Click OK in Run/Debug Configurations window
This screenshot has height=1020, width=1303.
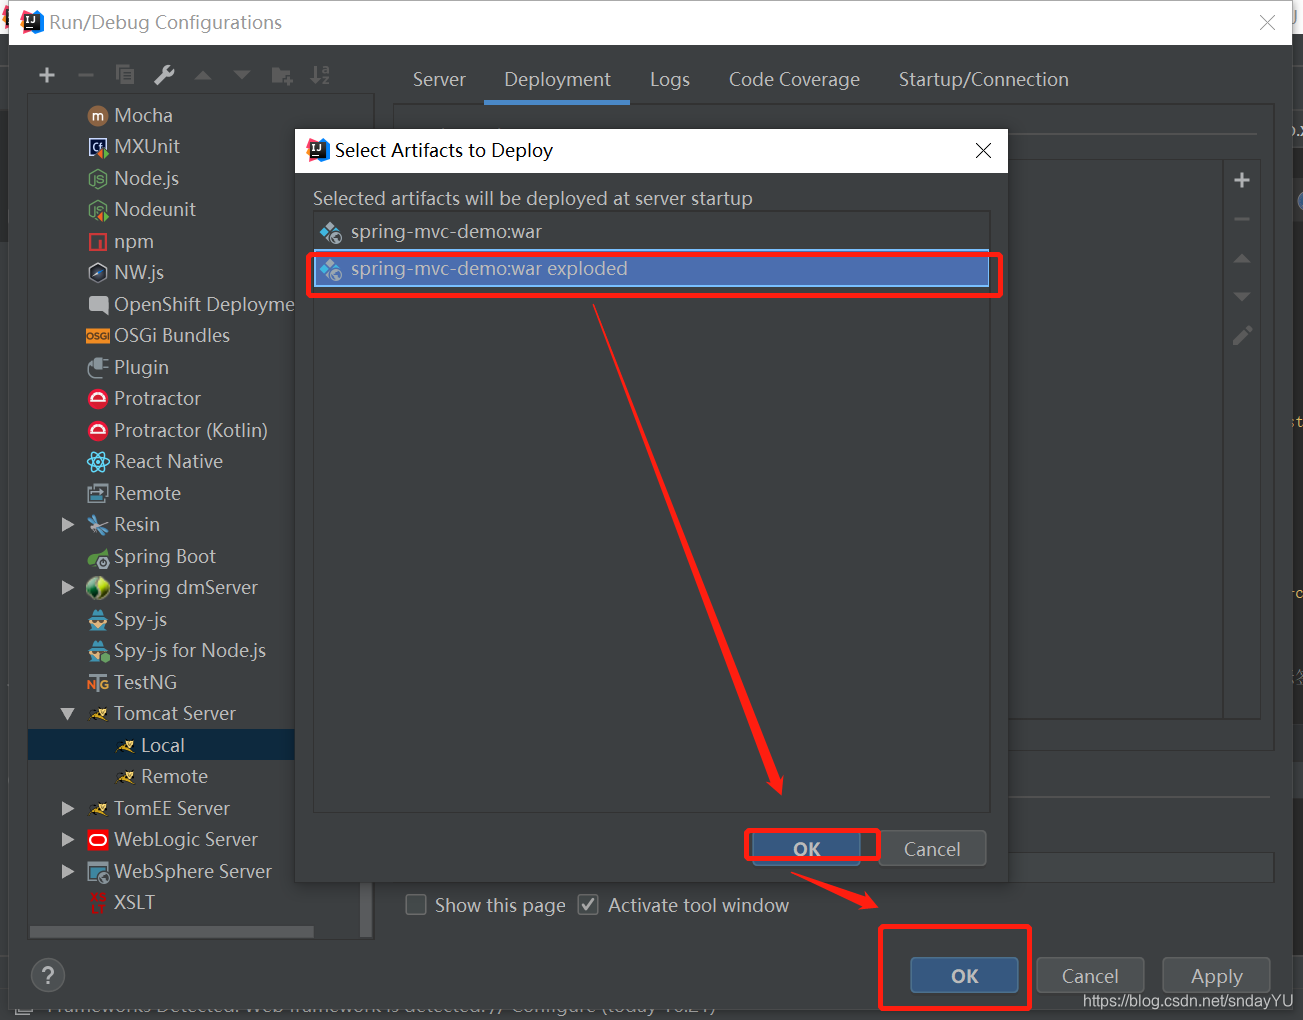coord(964,975)
